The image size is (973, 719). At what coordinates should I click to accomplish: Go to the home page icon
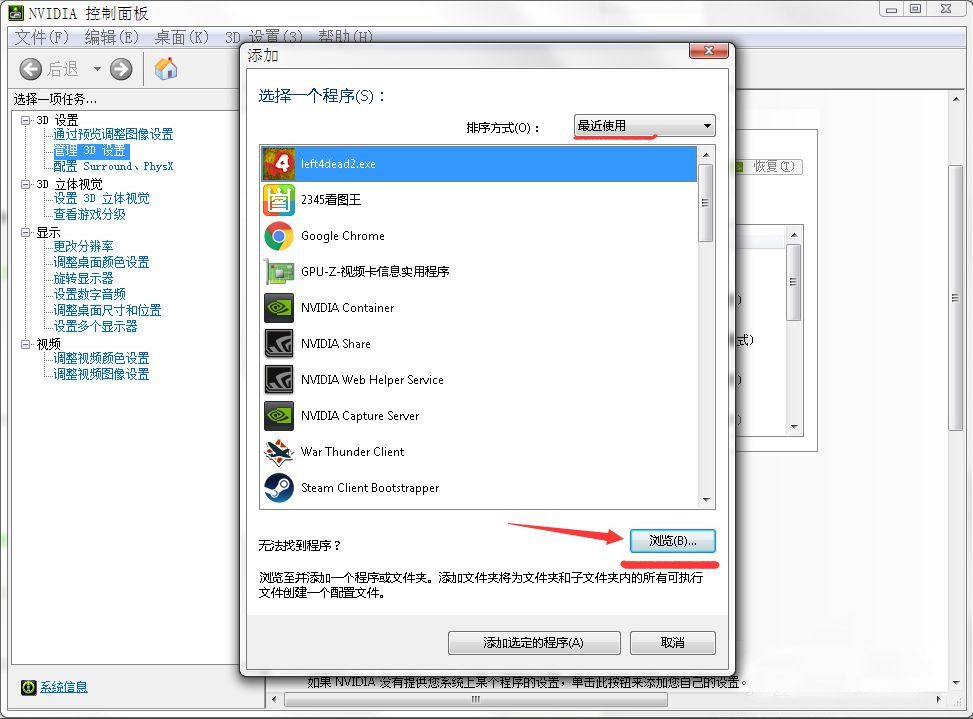pyautogui.click(x=166, y=68)
